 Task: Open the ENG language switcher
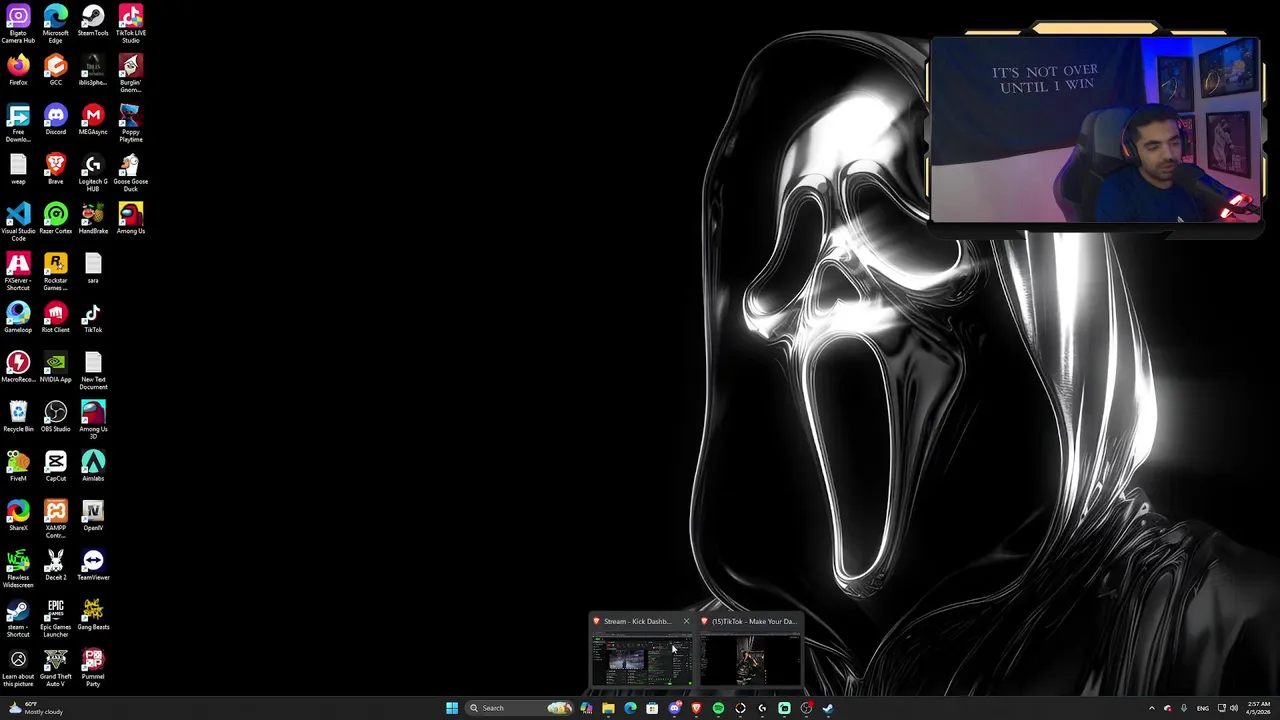coord(1203,708)
